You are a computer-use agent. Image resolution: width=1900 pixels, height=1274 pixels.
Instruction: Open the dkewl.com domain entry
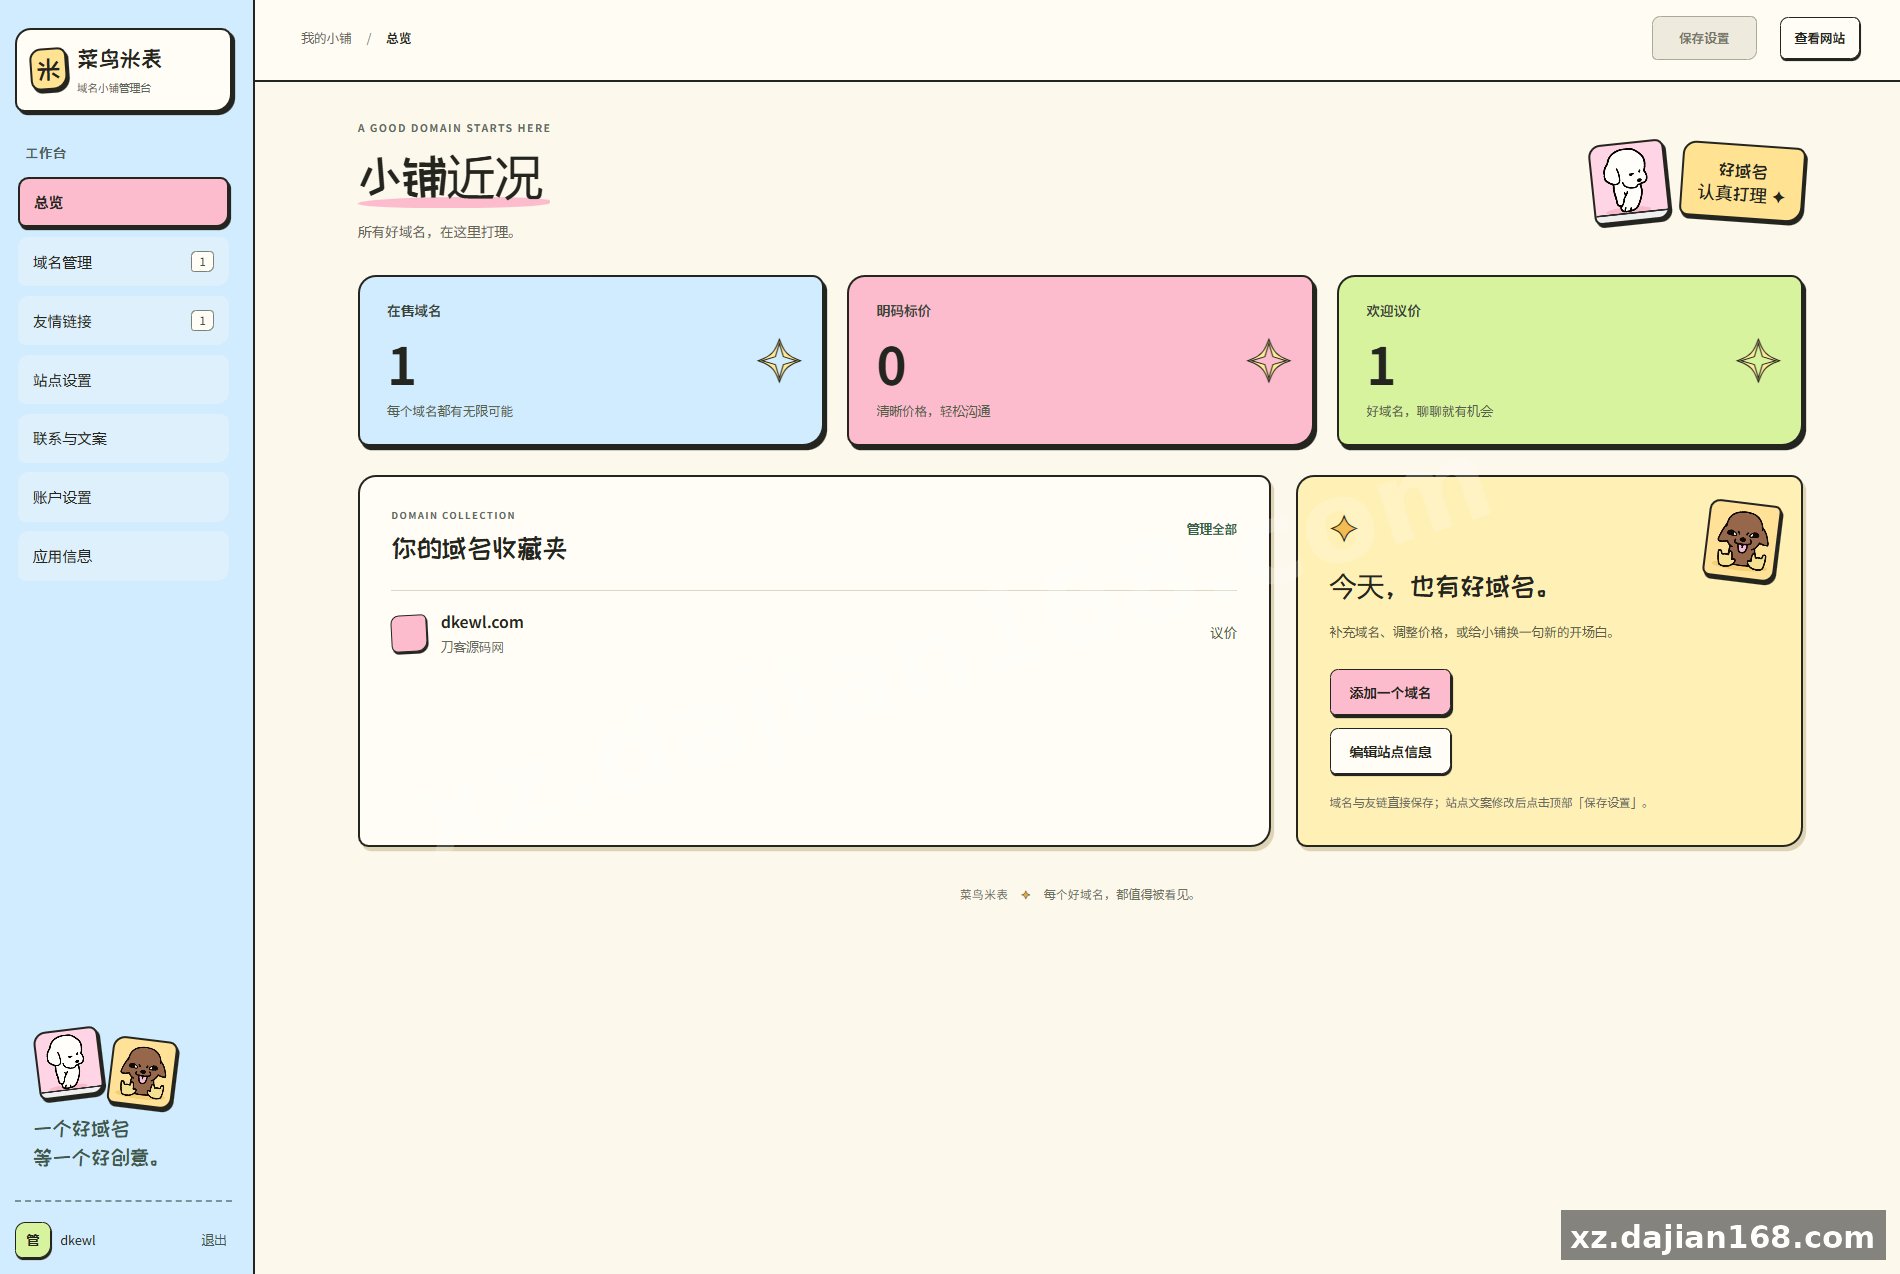tap(814, 634)
